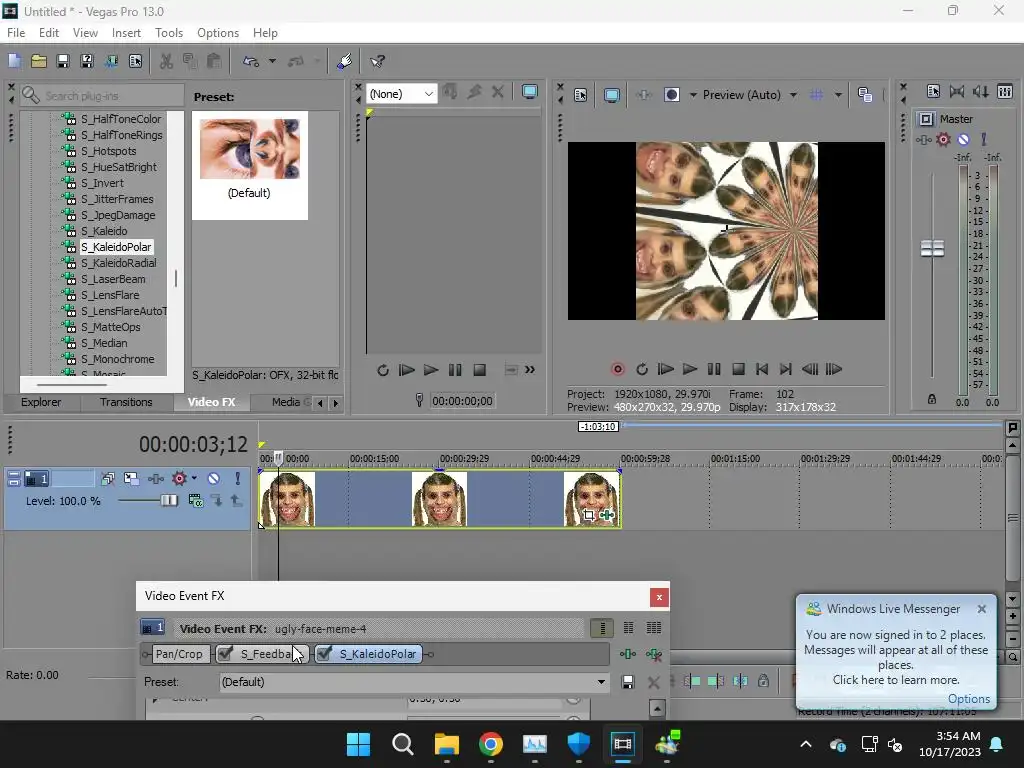Open Track FX gear icon on track 1
The height and width of the screenshot is (768, 1024).
click(179, 479)
